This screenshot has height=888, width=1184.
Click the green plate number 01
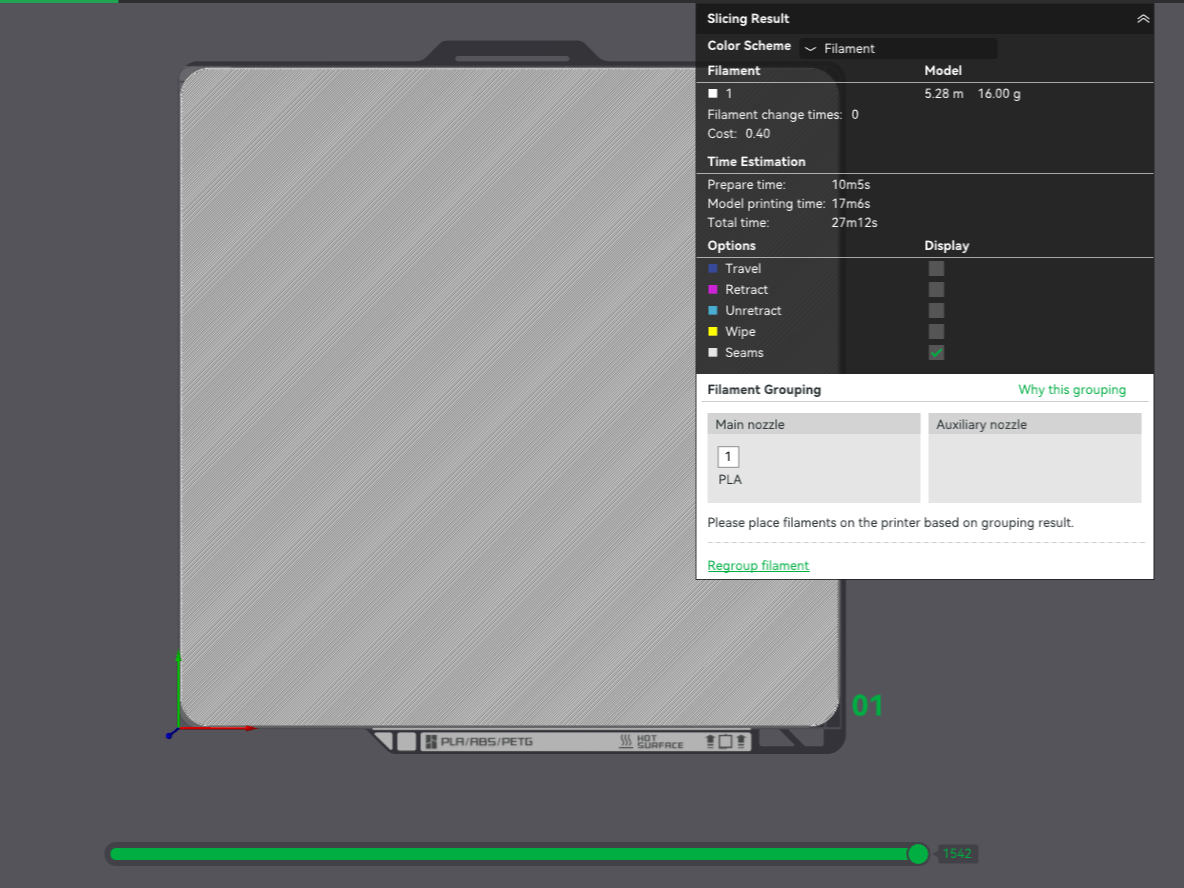click(867, 706)
